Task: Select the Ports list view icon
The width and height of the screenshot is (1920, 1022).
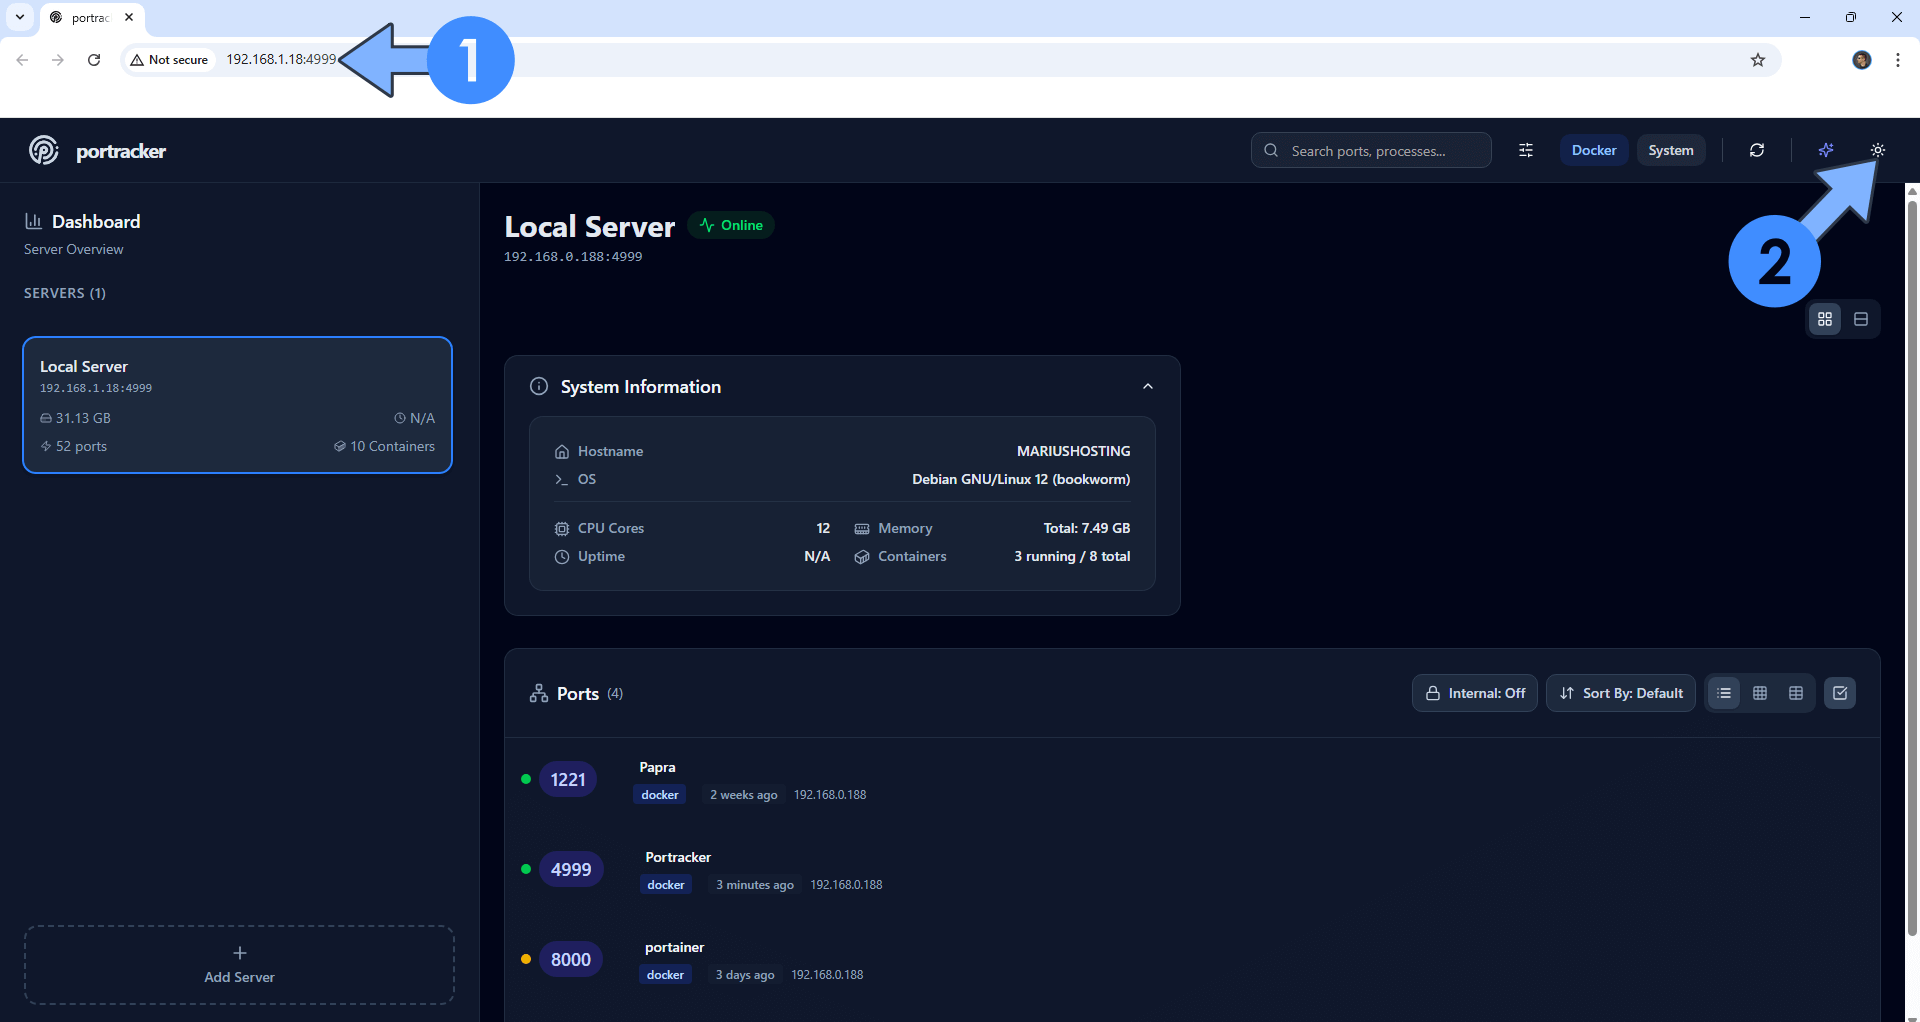Action: [1724, 693]
